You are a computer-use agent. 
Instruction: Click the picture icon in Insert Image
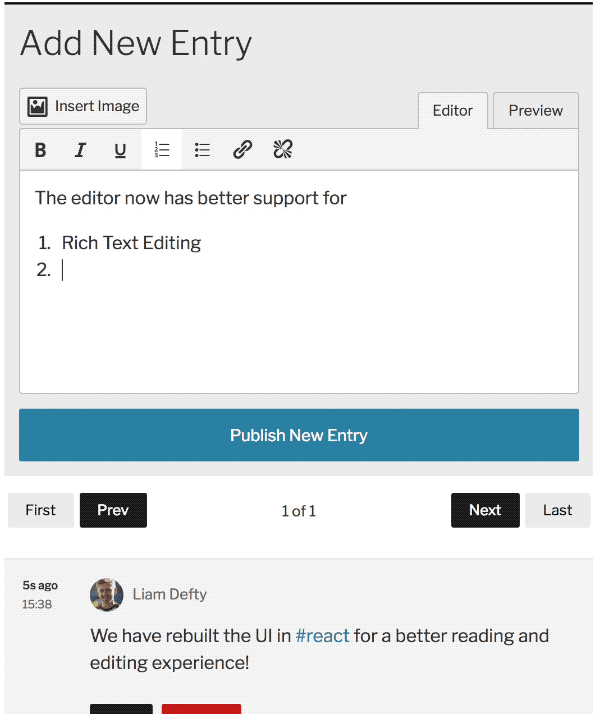(x=37, y=107)
